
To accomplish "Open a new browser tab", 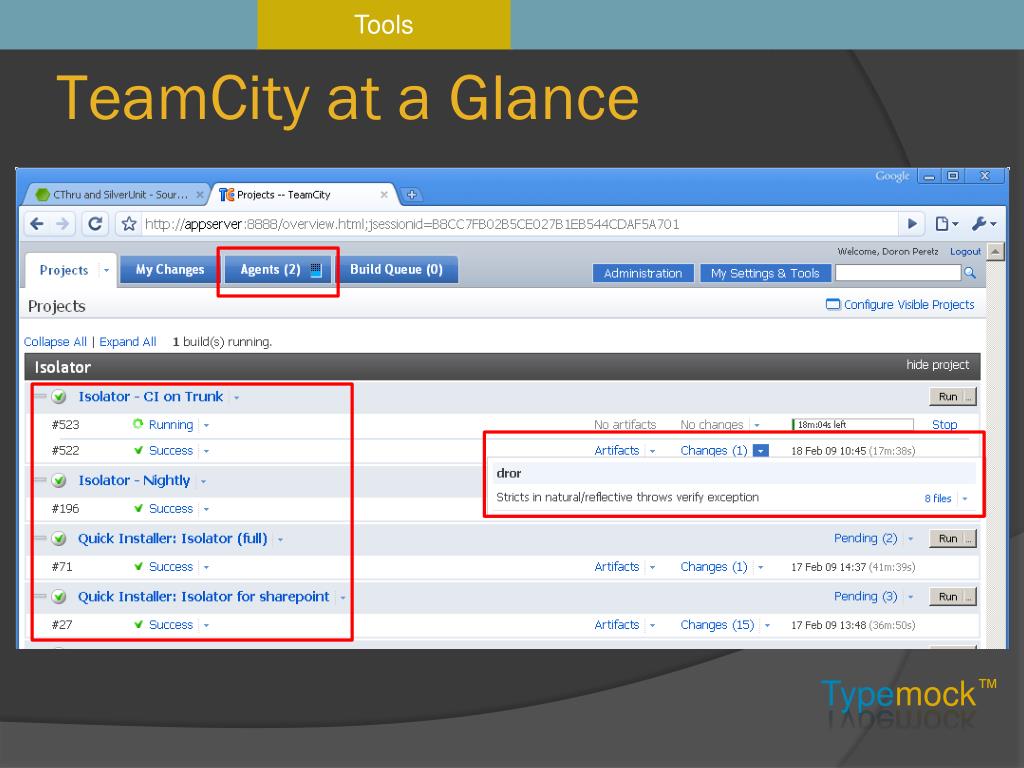I will (411, 195).
